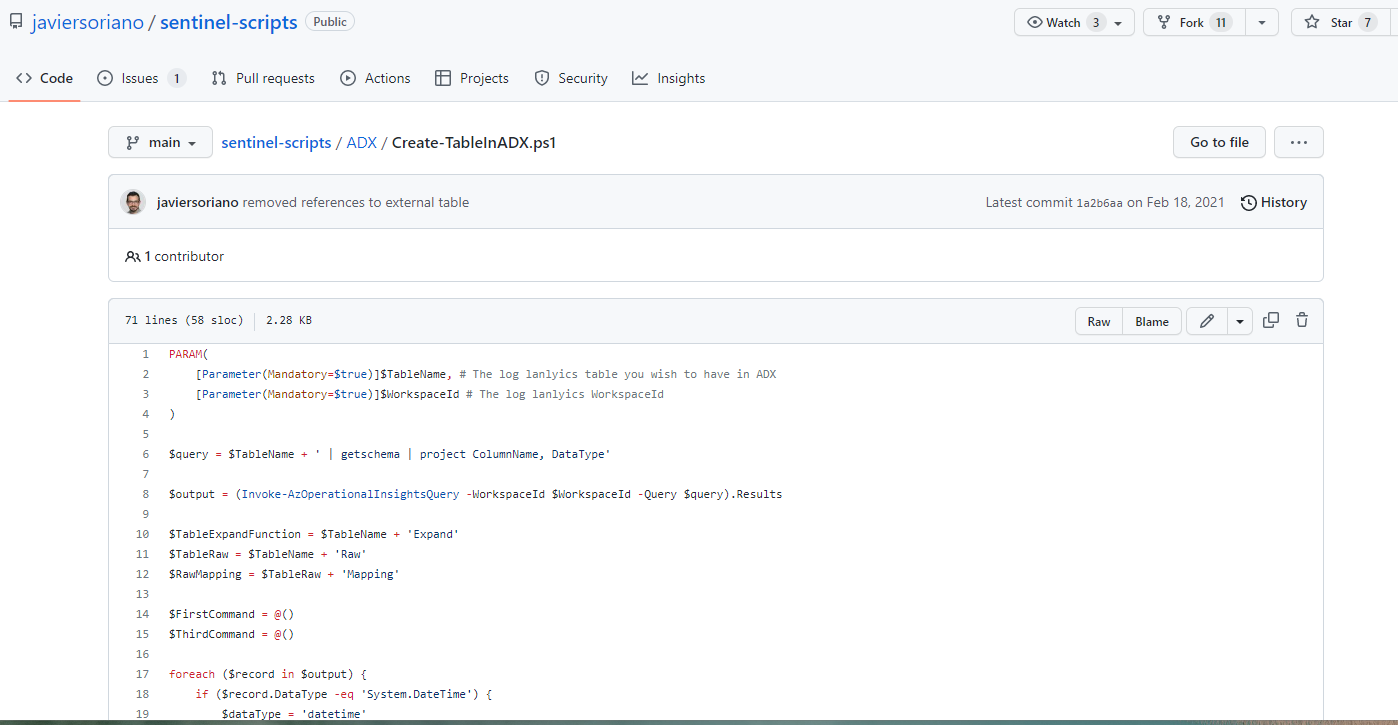Open the commit message removed references to external table

pyautogui.click(x=356, y=202)
